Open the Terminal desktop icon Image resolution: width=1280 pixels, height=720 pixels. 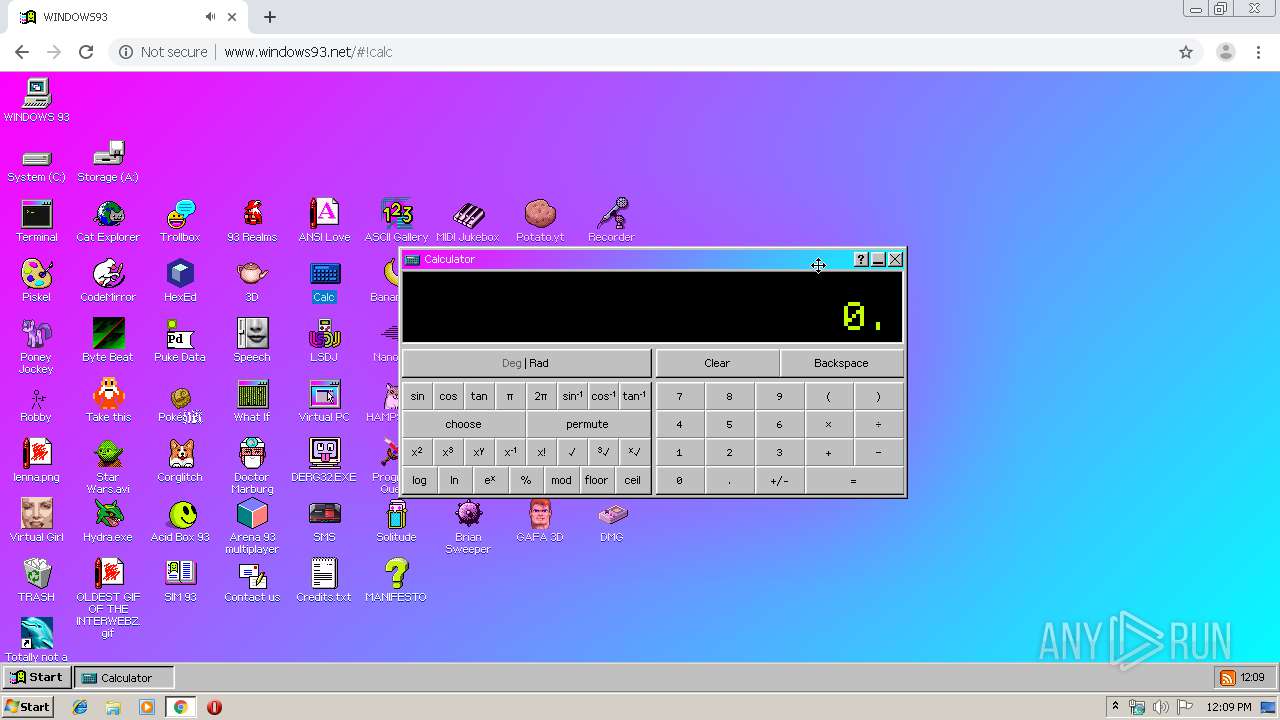tap(36, 220)
